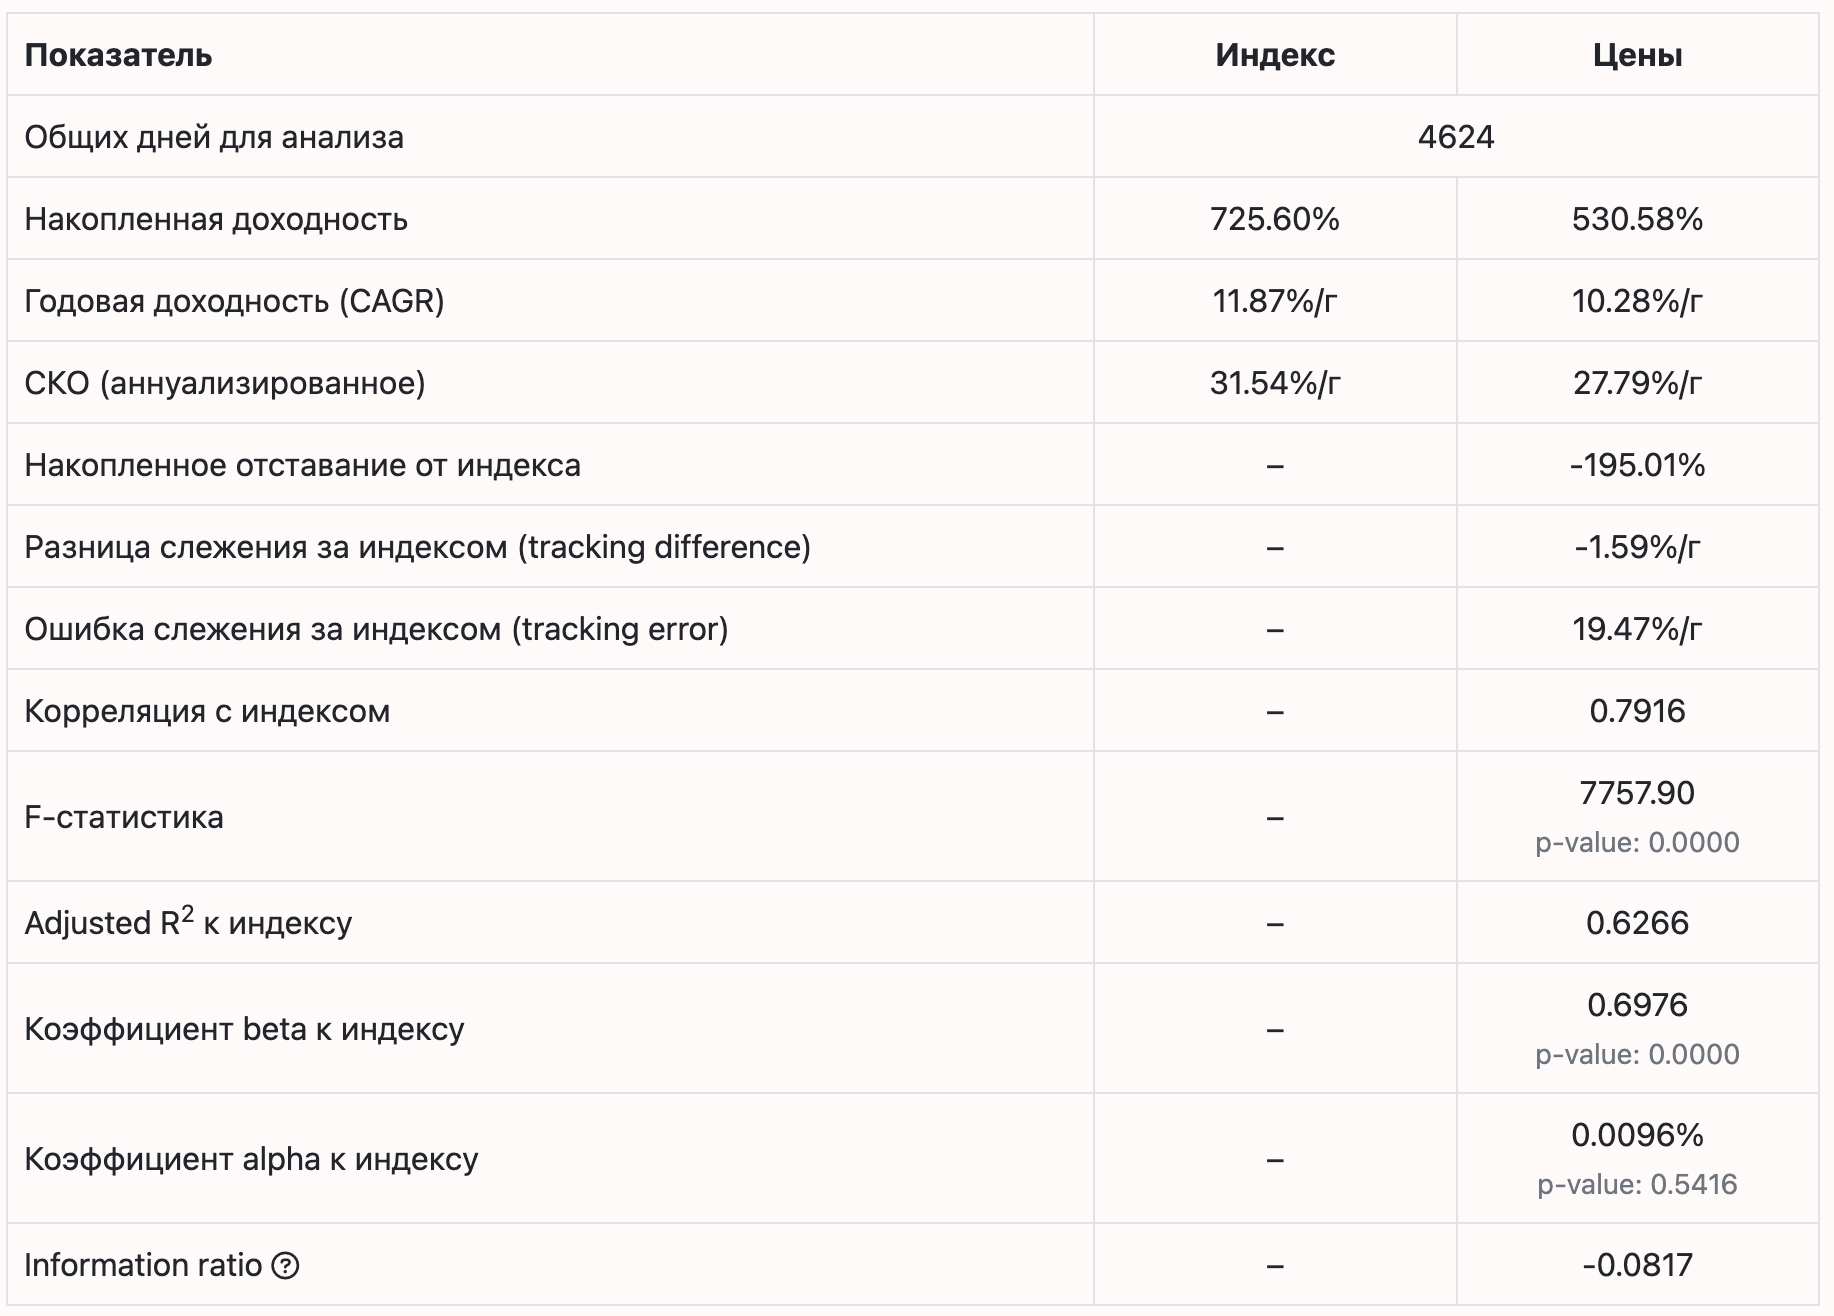Click the index СКО value 31.54%/г
Image resolution: width=1834 pixels, height=1316 pixels.
(x=1275, y=383)
